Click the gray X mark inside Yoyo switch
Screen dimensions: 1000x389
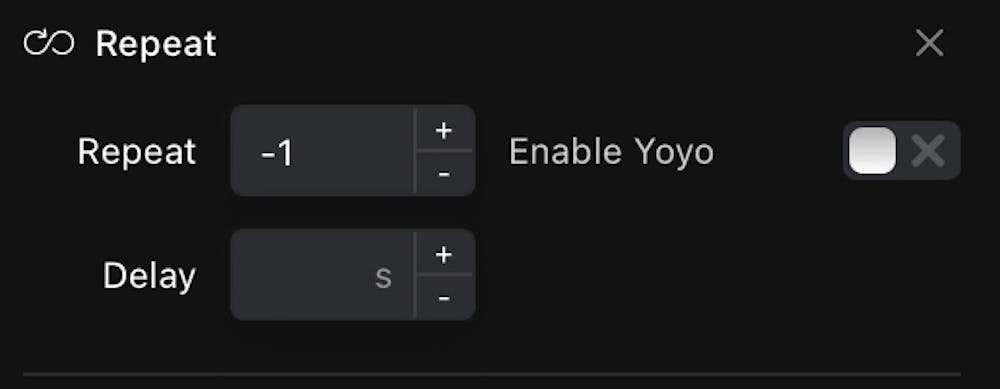coord(928,151)
